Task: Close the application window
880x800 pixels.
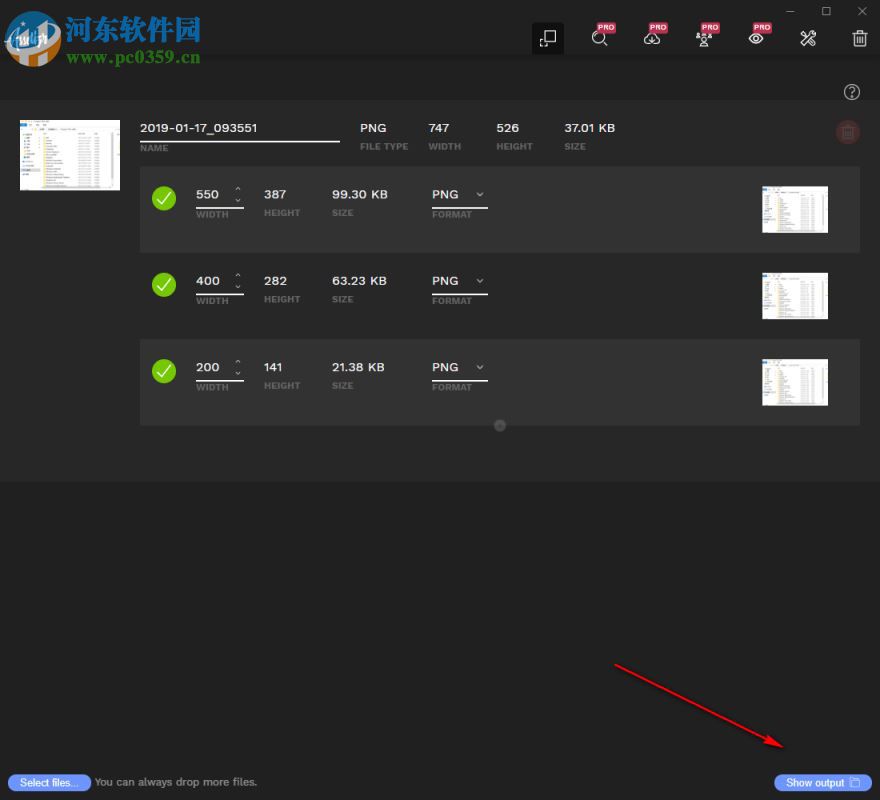Action: (862, 11)
